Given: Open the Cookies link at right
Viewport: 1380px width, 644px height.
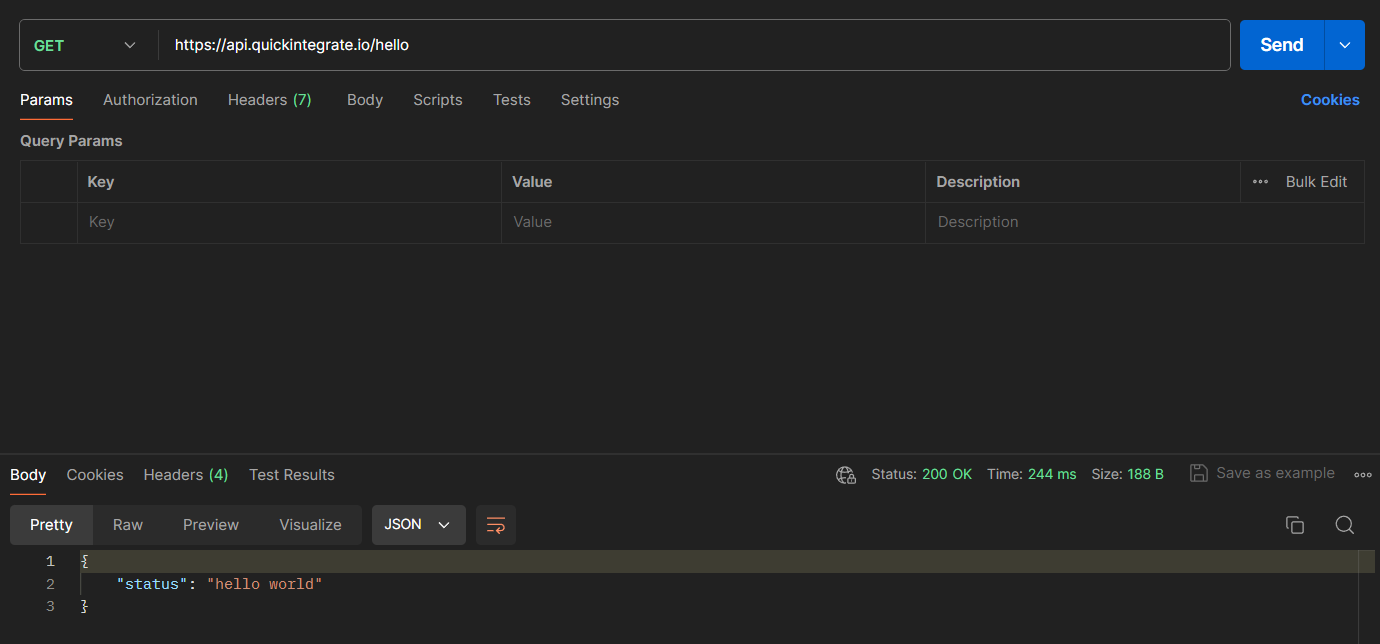Looking at the screenshot, I should 1330,100.
